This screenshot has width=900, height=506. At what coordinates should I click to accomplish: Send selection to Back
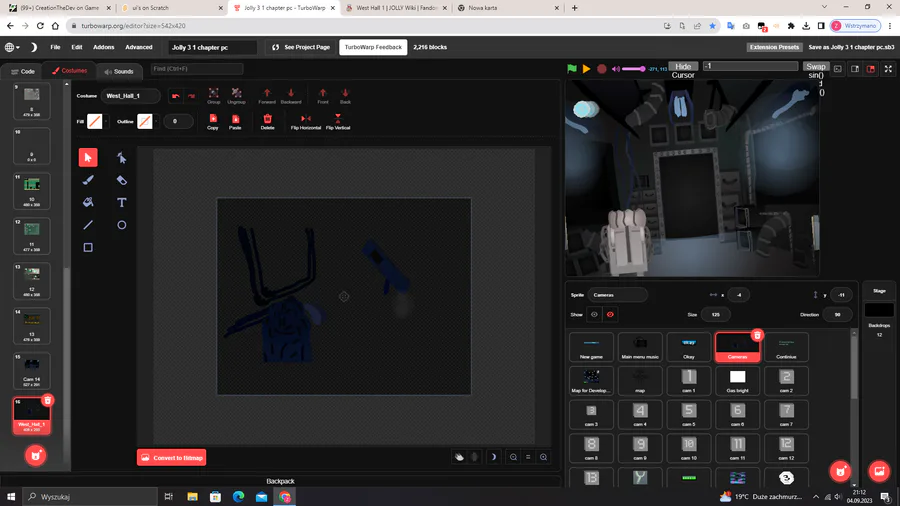click(345, 96)
